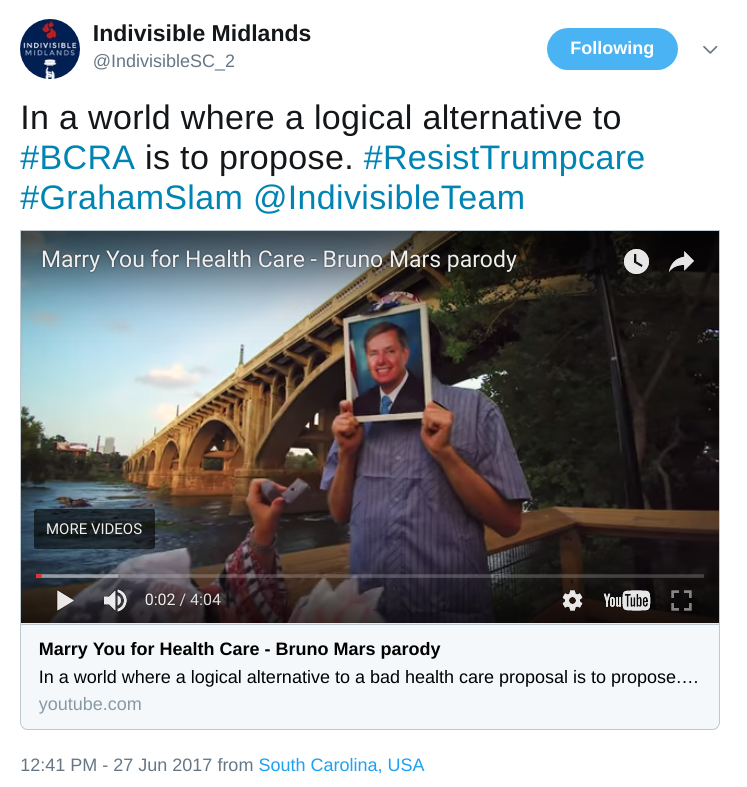Visit the @IndivisibleTeam mention
This screenshot has height=787, width=747.
(x=389, y=198)
